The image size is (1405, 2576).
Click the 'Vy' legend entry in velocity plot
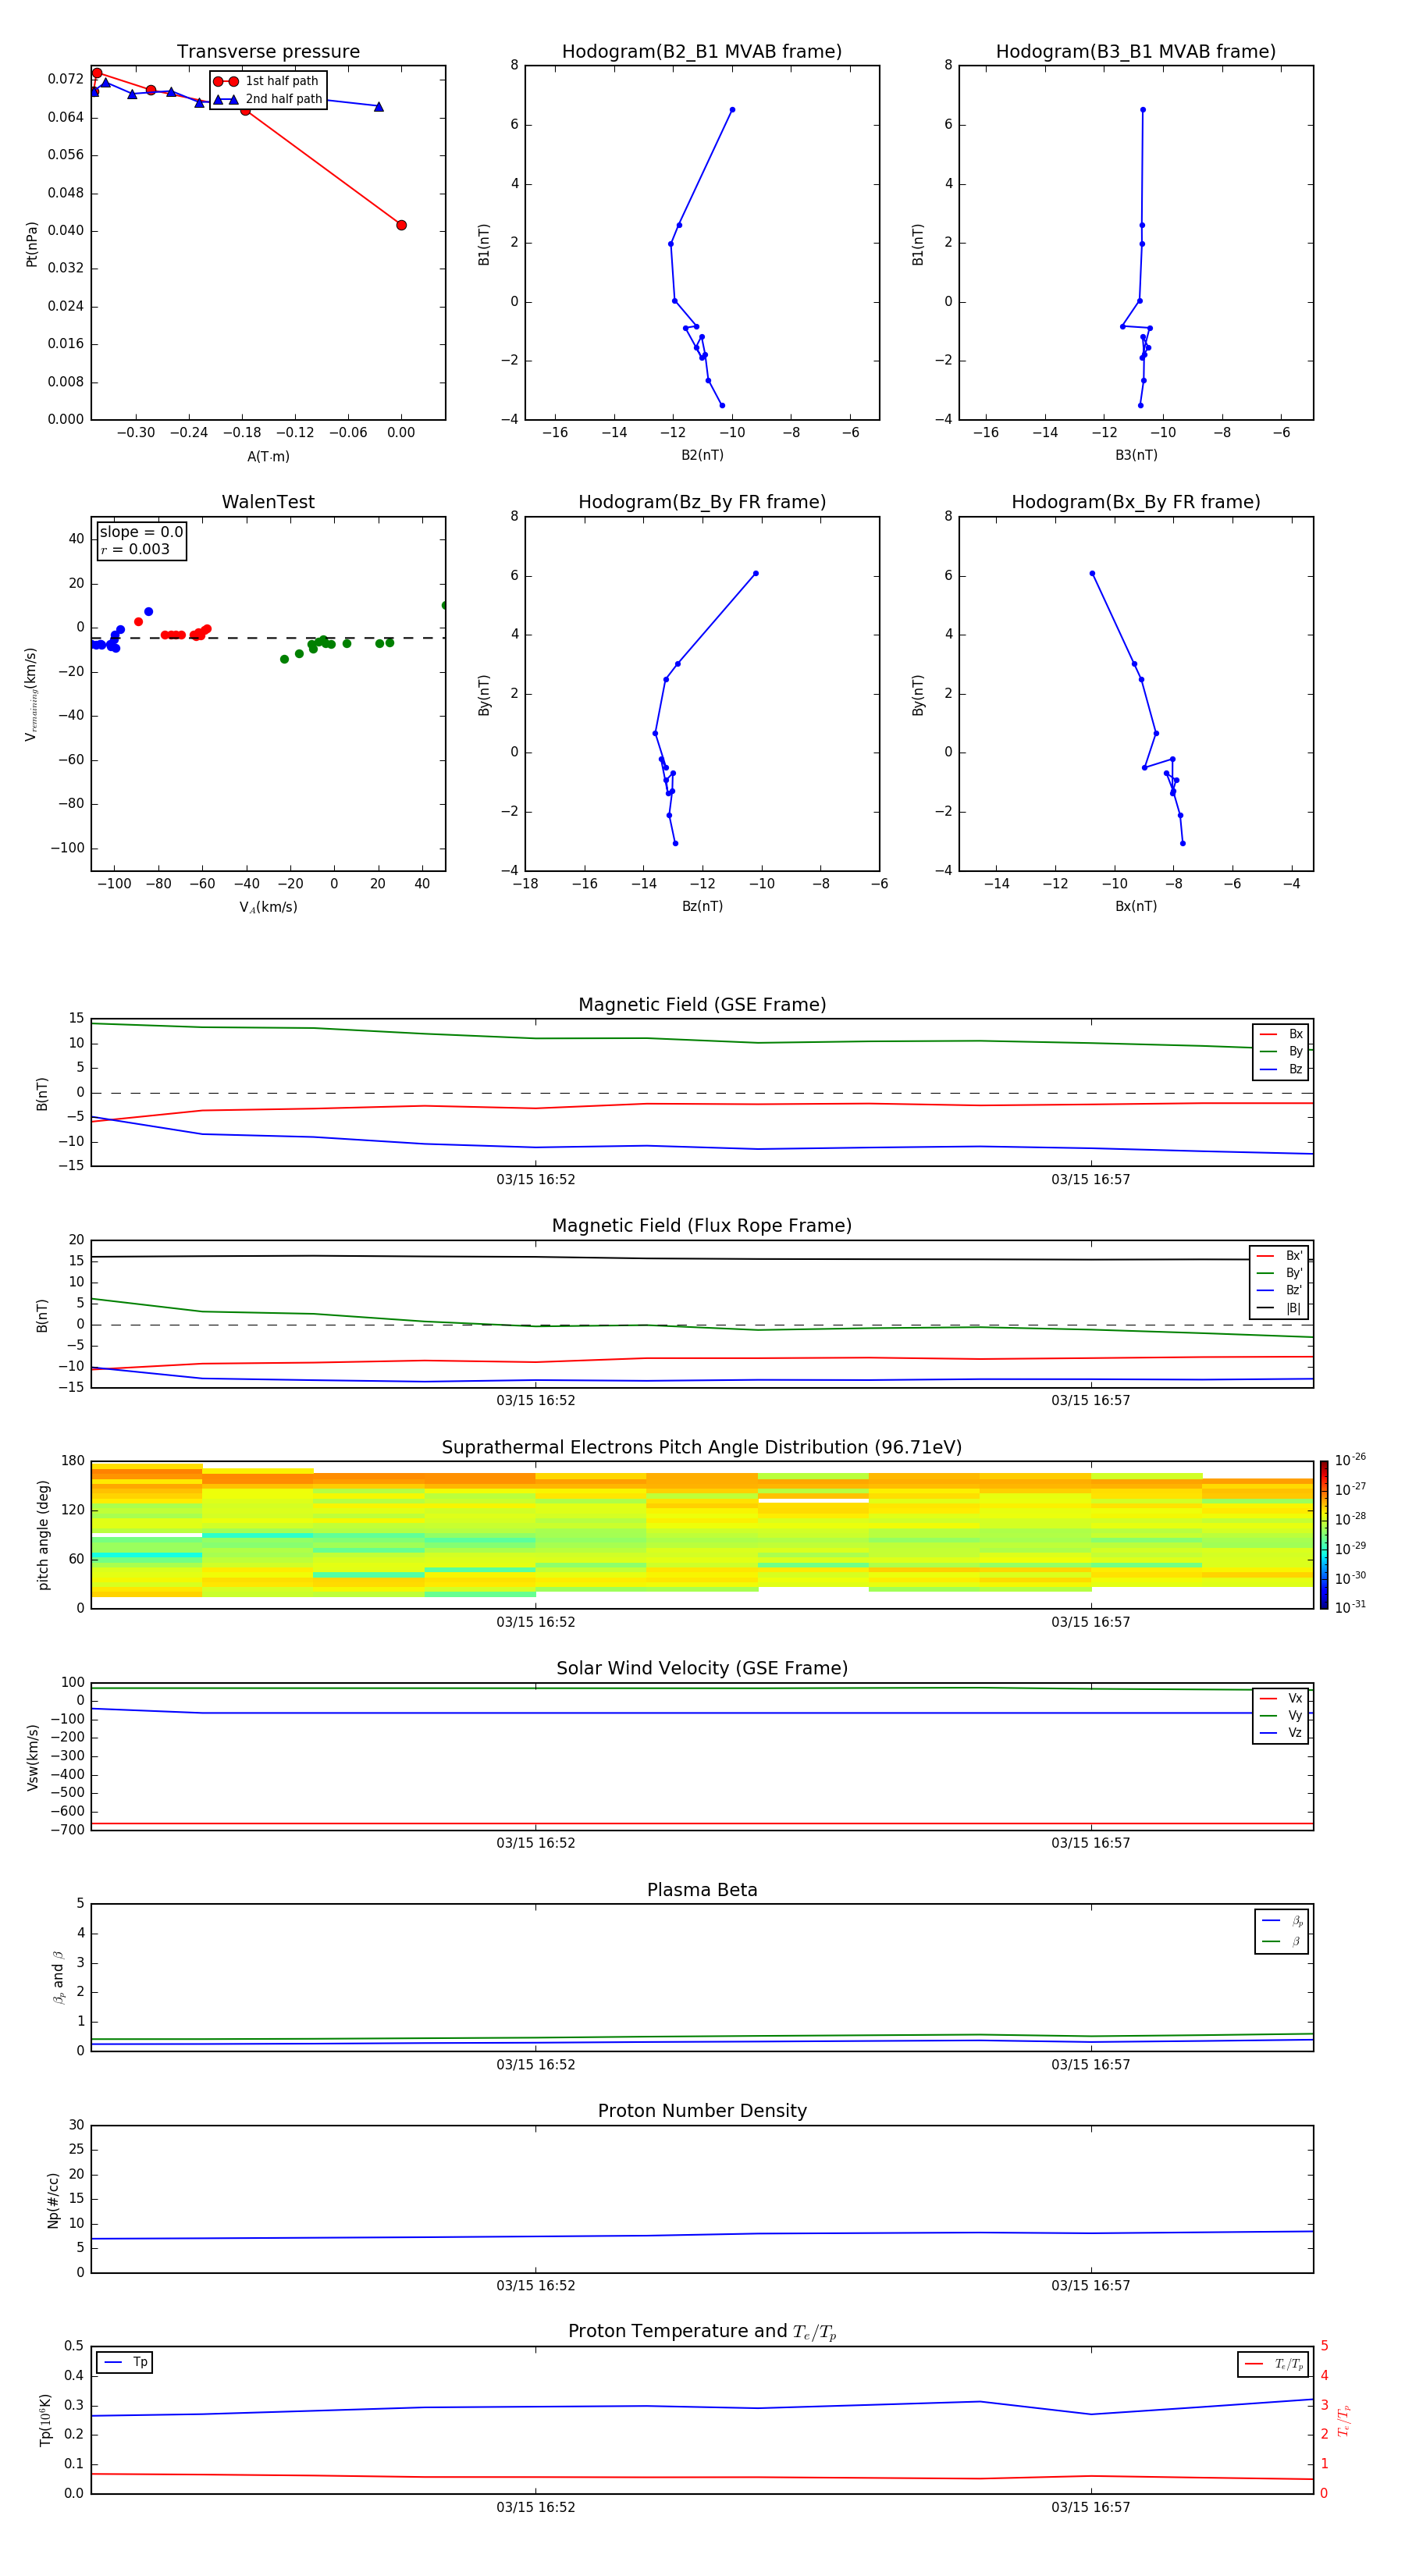point(1281,1716)
